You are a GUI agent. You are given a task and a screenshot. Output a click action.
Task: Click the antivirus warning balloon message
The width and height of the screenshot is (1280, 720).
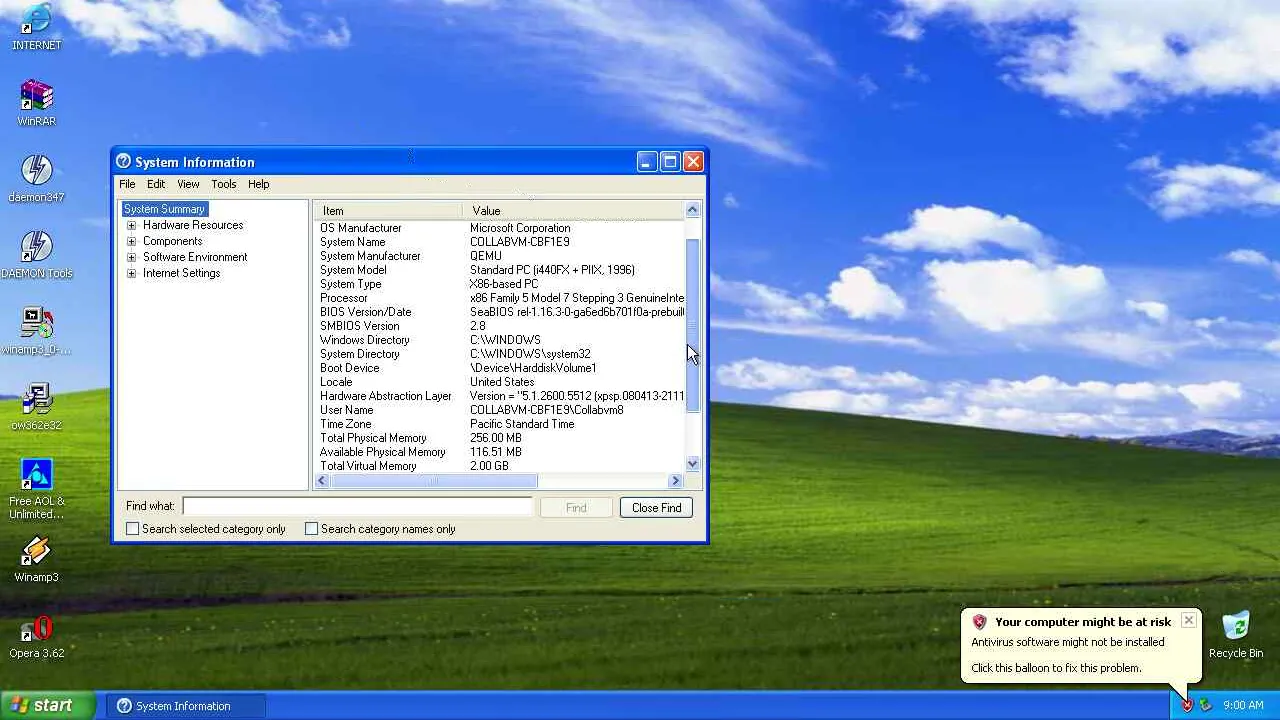click(1068, 642)
